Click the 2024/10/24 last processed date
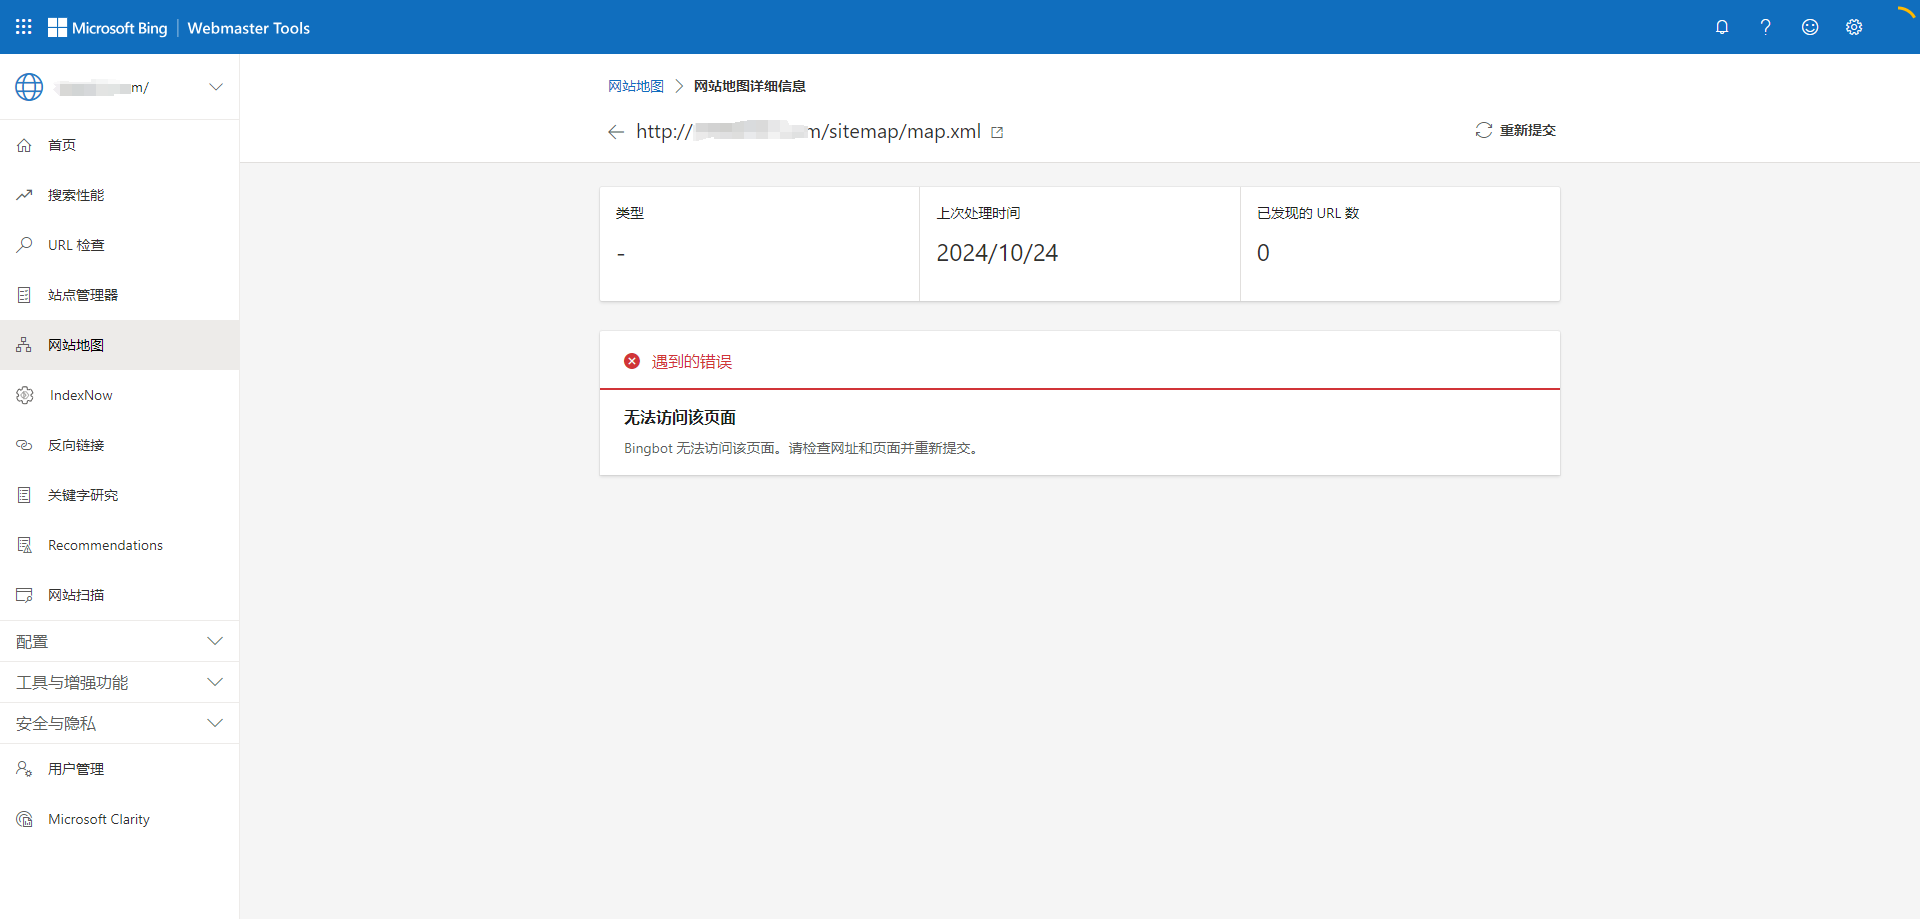The width and height of the screenshot is (1920, 919). point(997,253)
